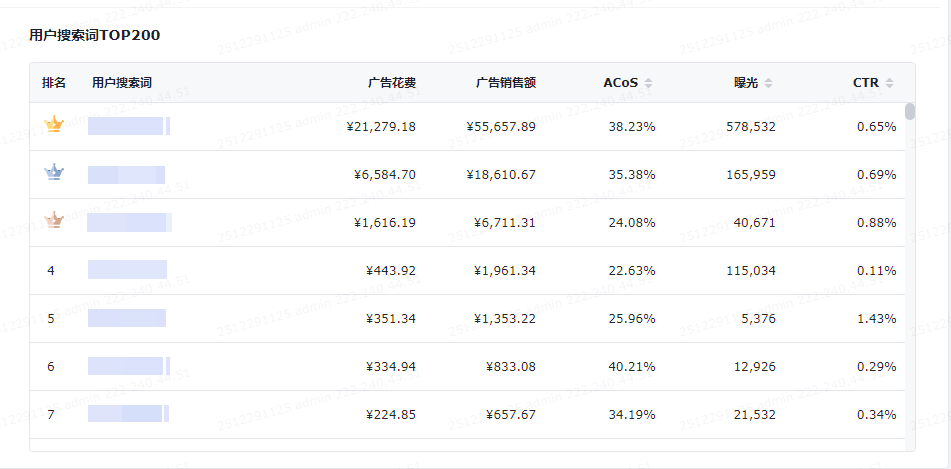This screenshot has height=469, width=951.
Task: Click the 广告销售额 column header
Action: (x=505, y=83)
